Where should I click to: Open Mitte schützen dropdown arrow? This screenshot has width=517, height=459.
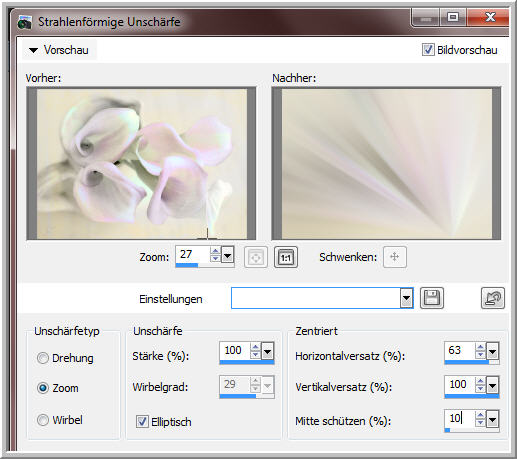493,419
